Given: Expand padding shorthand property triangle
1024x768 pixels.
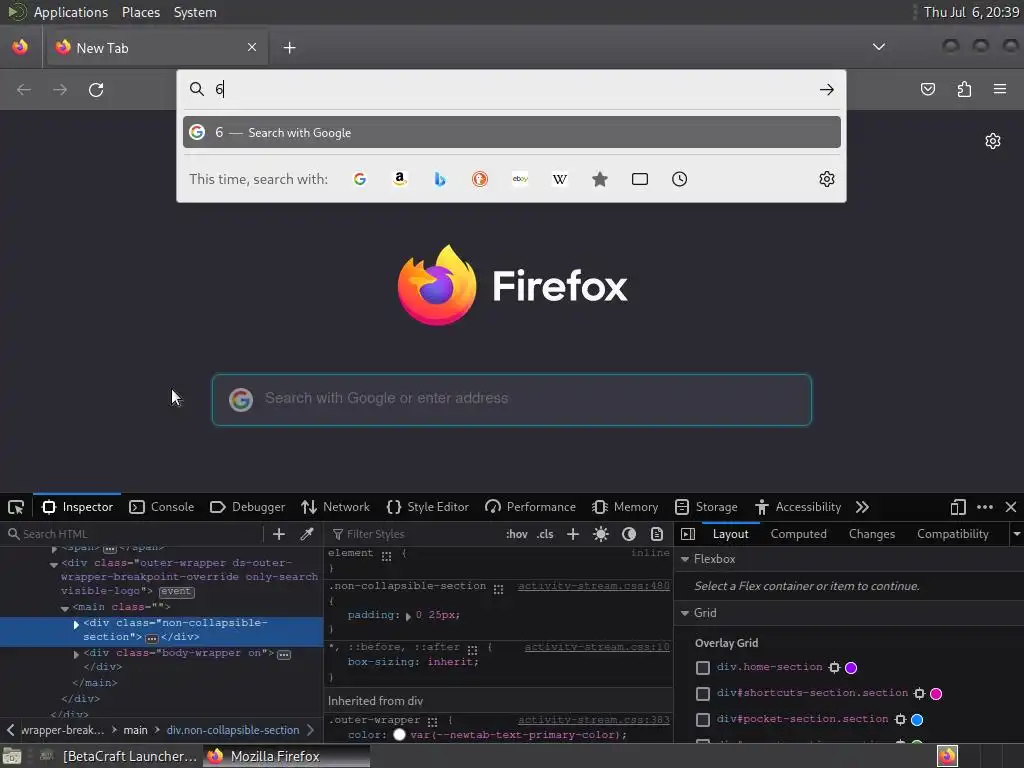Looking at the screenshot, I should tap(408, 616).
